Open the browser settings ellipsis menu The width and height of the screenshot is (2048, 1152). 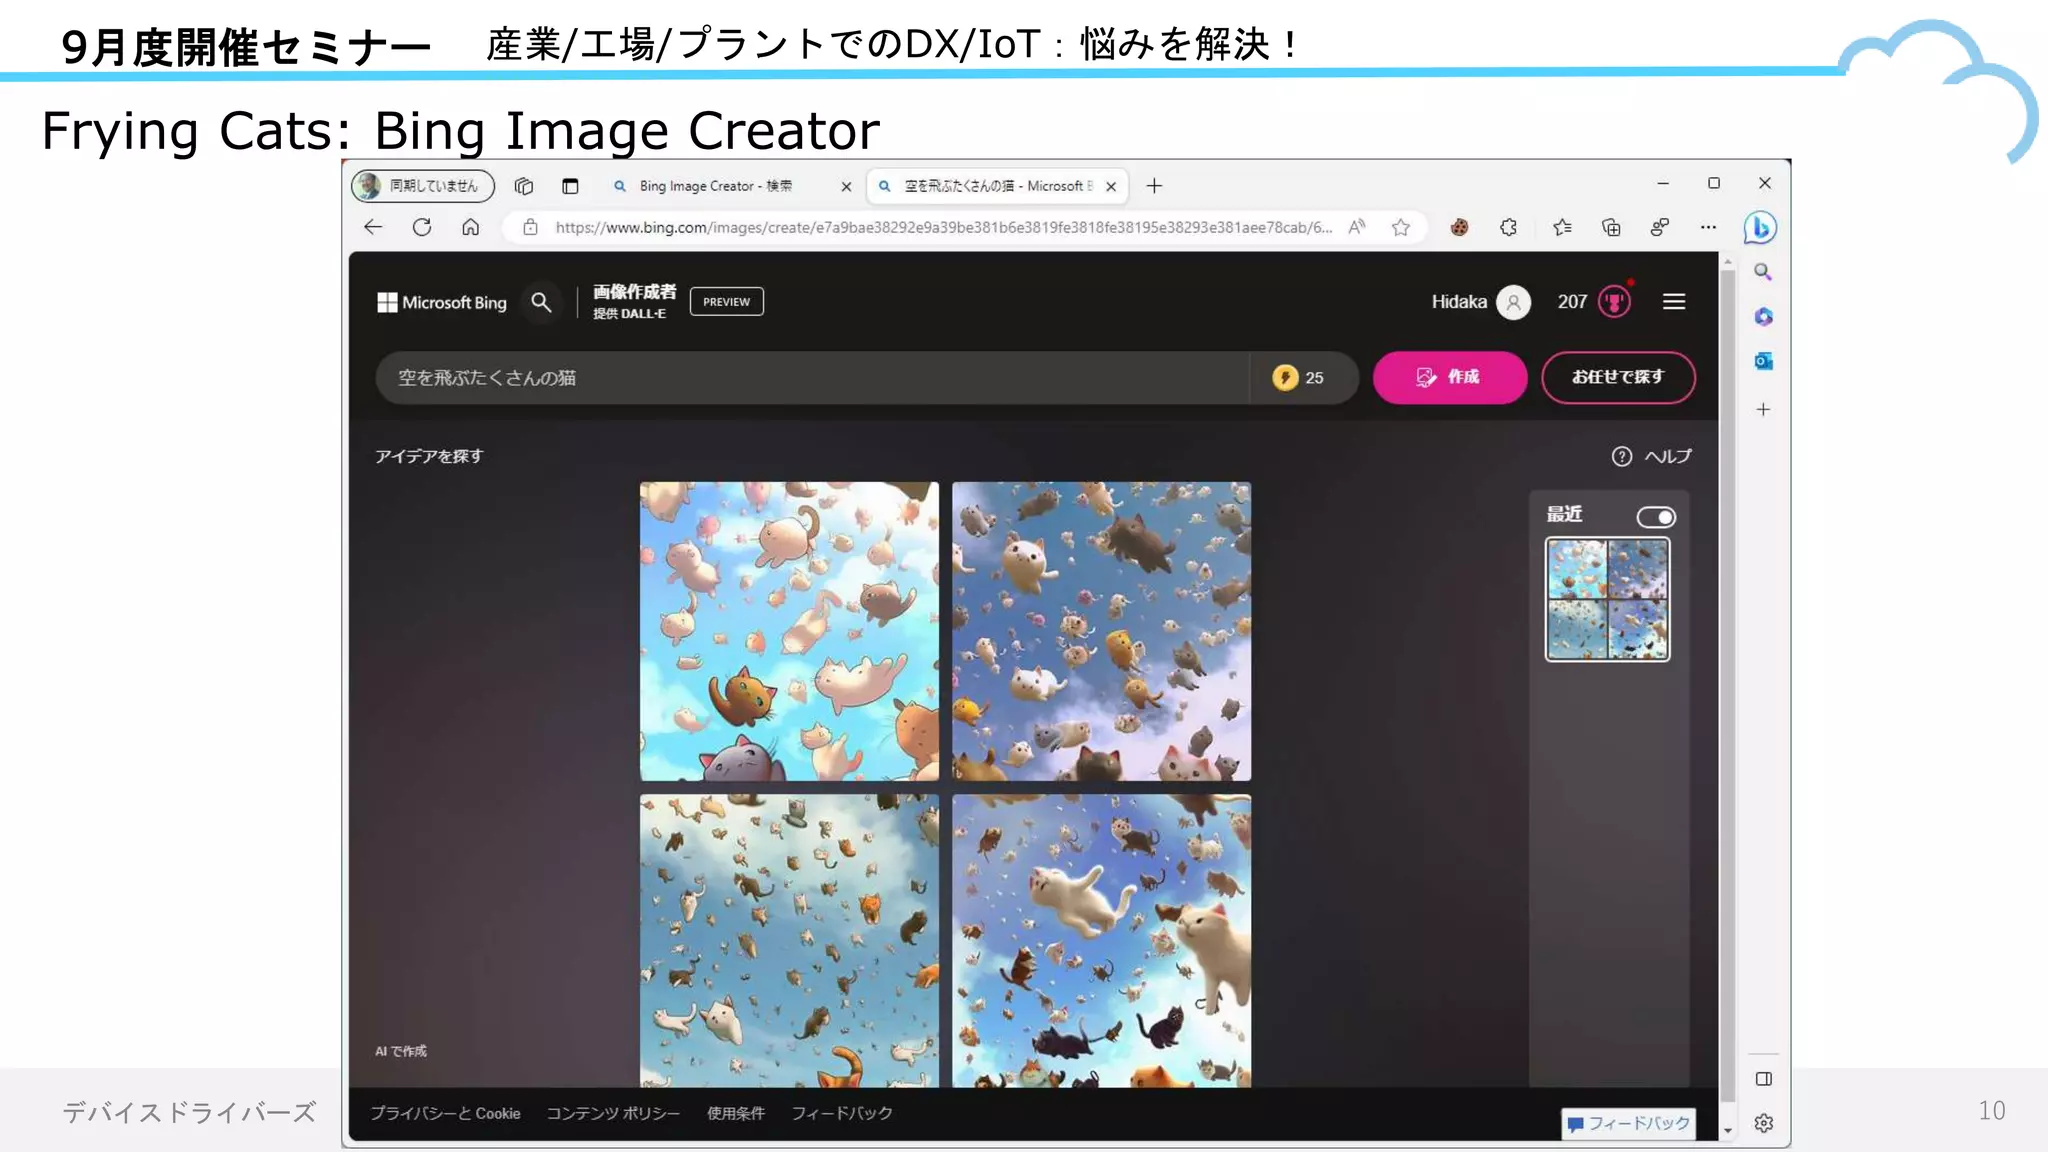[1708, 227]
